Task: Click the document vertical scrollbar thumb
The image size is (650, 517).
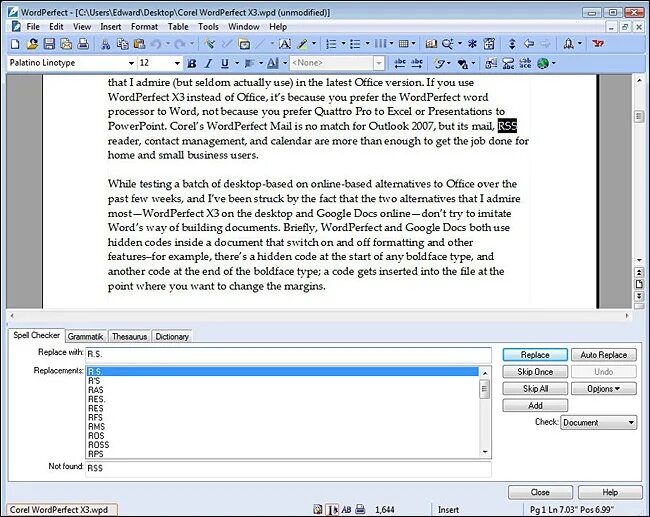Action: (x=639, y=117)
